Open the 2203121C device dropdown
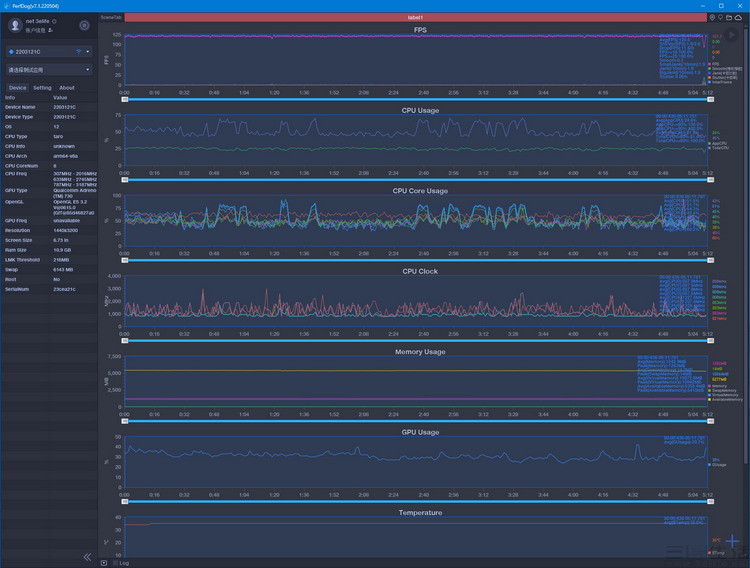Viewport: 750px width, 568px height. tap(49, 51)
